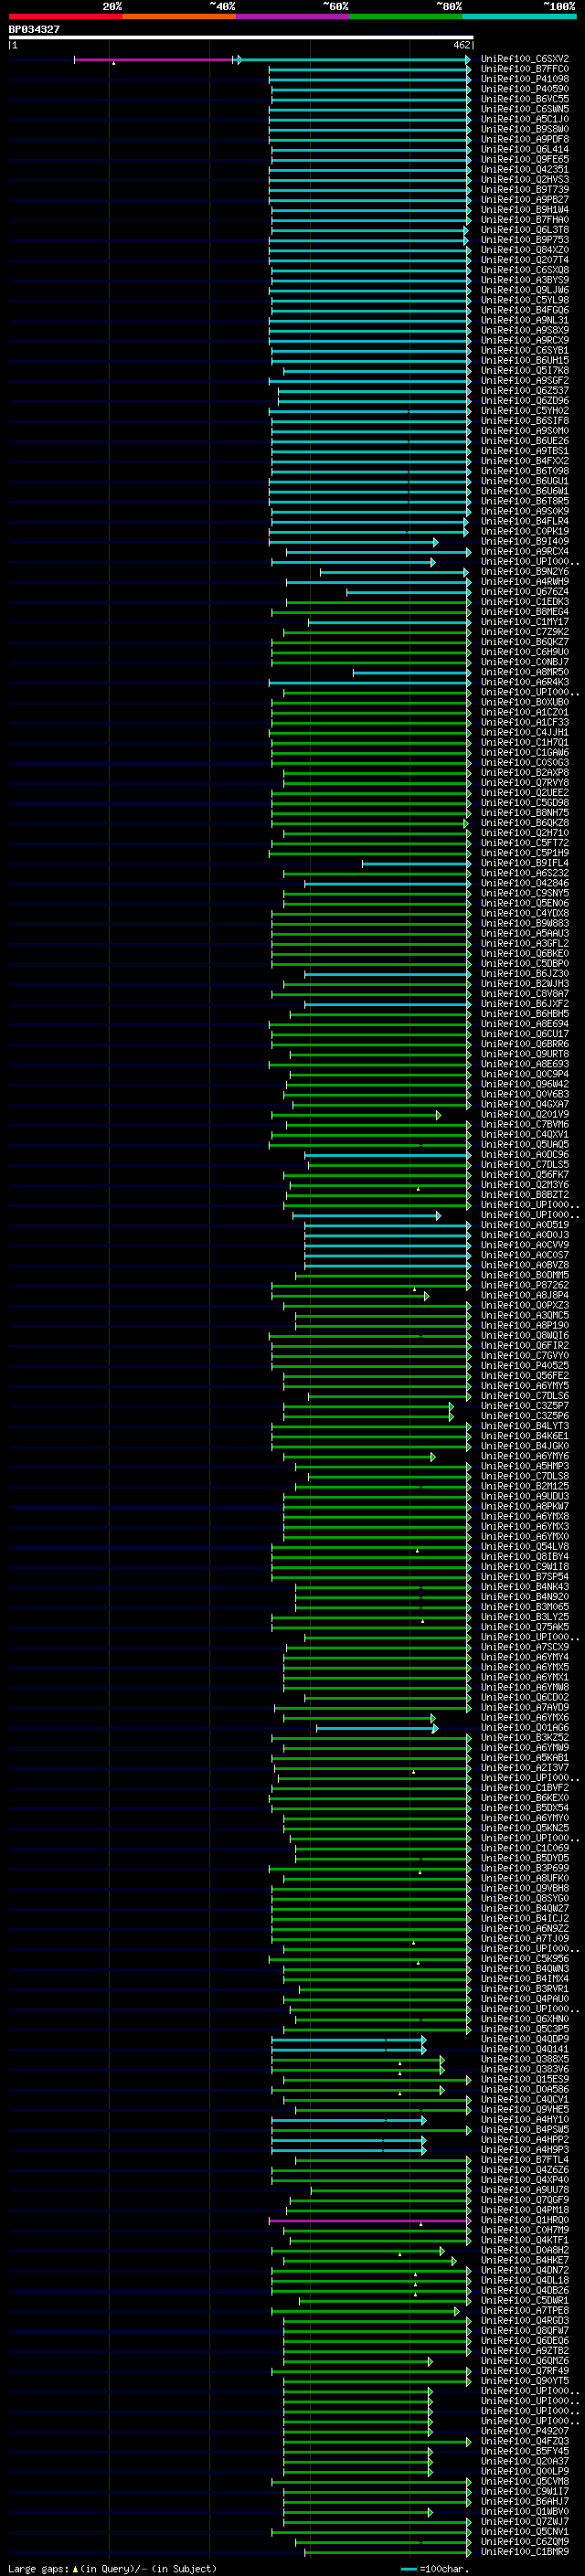Select the UniRef100_A0D519 label

(x=525, y=1224)
